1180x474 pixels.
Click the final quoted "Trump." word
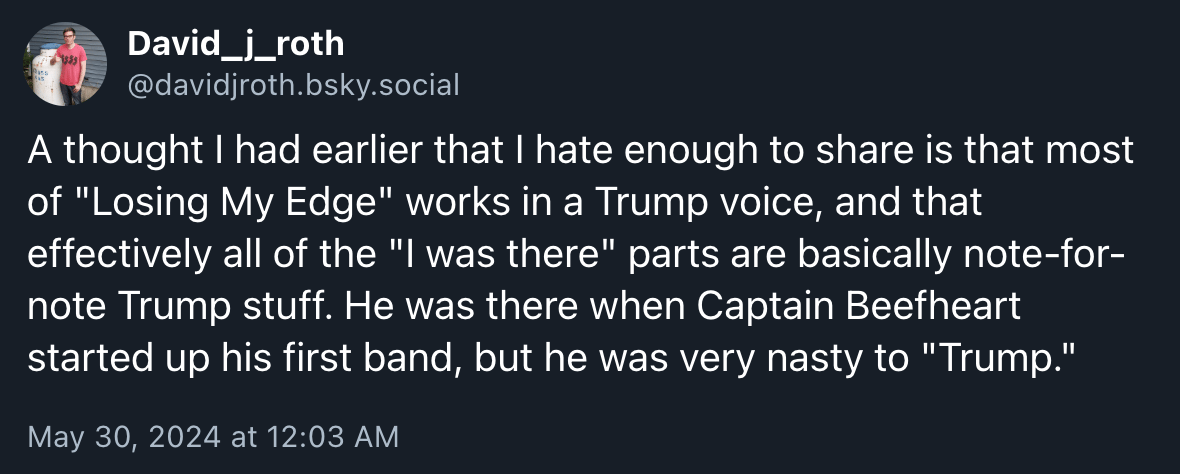[x=999, y=359]
